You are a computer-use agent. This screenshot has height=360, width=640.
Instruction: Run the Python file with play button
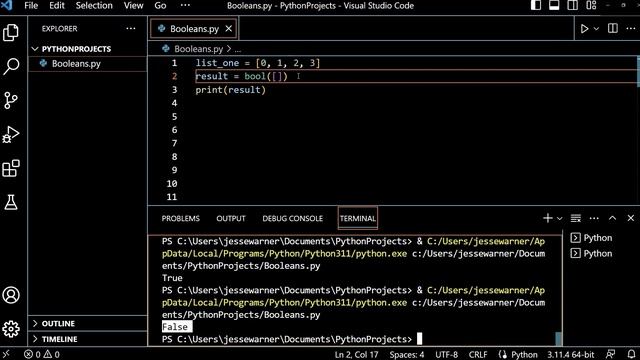584,29
